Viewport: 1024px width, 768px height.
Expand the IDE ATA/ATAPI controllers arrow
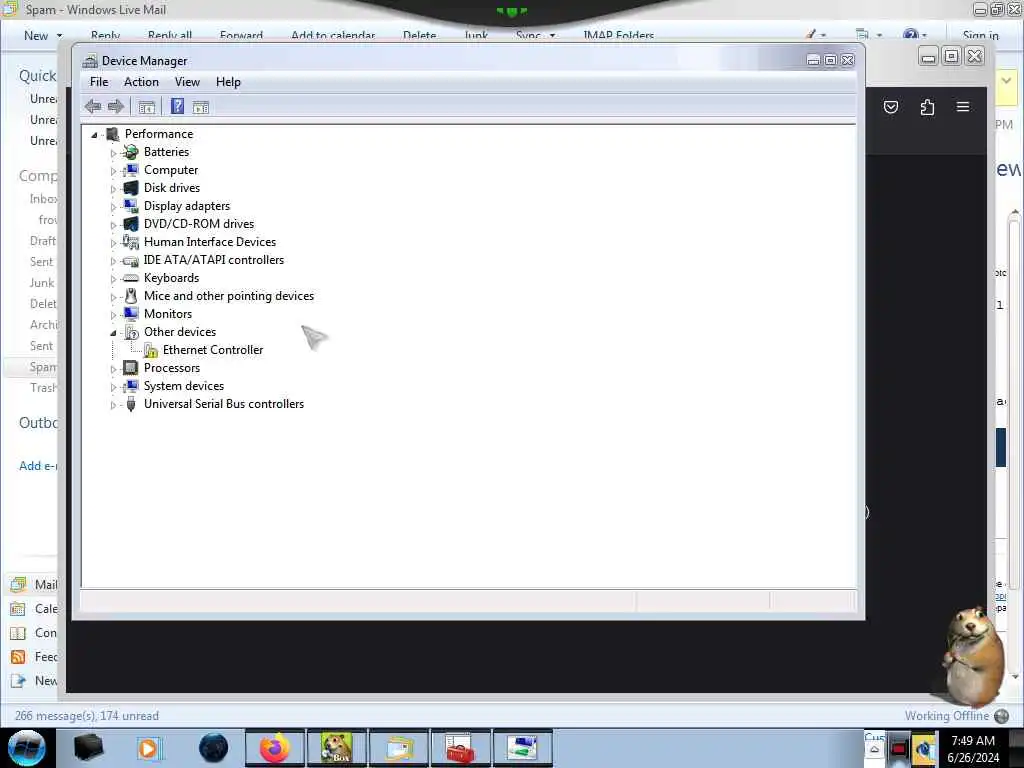(x=113, y=261)
